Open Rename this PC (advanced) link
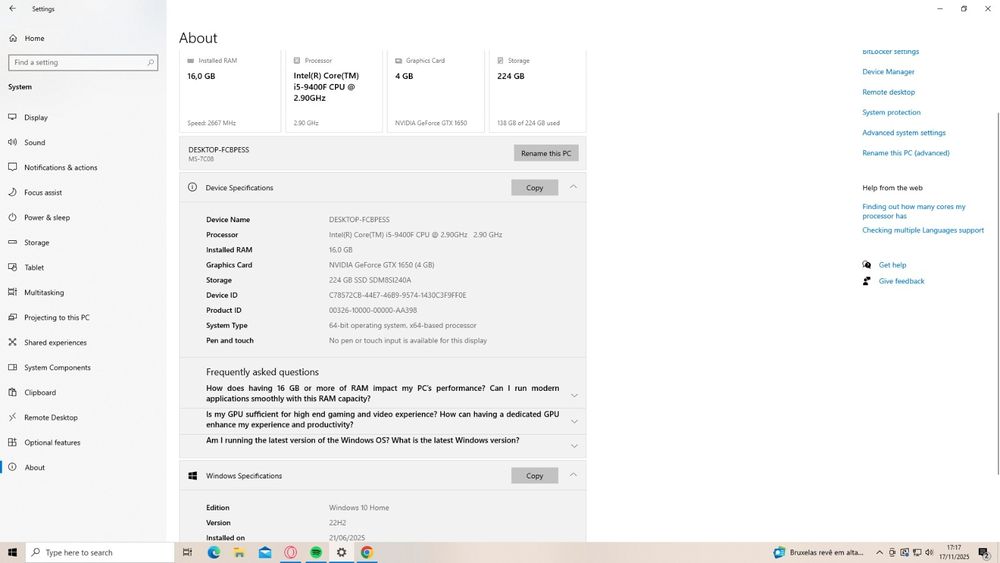The width and height of the screenshot is (1000, 563). point(906,153)
